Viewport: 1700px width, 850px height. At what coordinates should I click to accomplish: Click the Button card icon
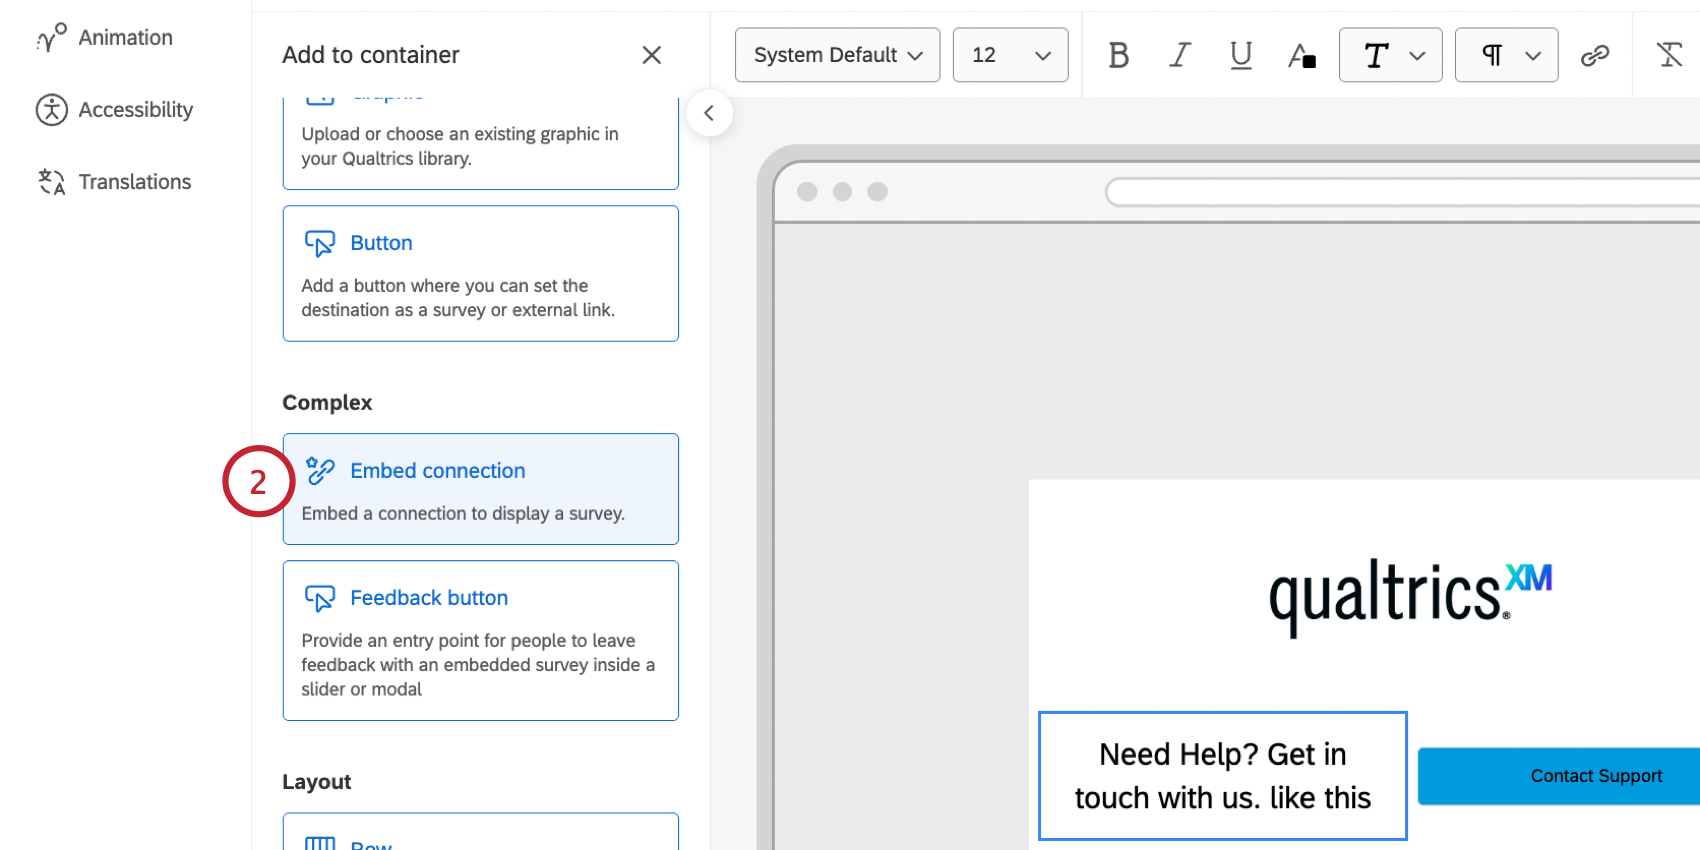[320, 243]
